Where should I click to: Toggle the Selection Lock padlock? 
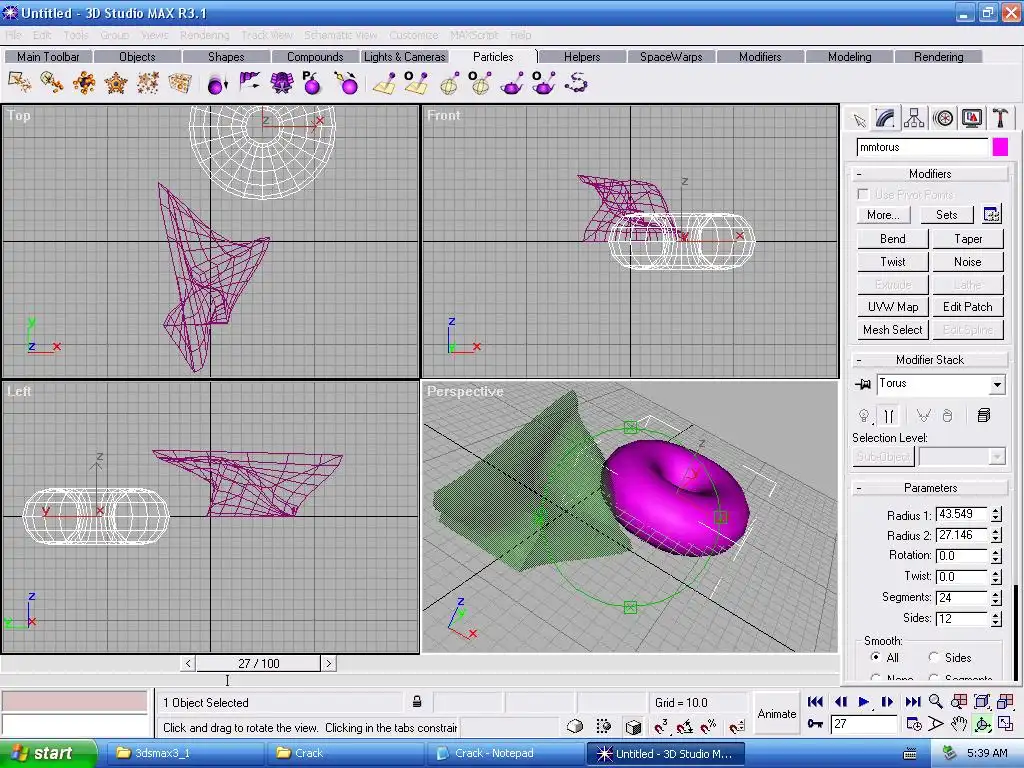pos(417,702)
